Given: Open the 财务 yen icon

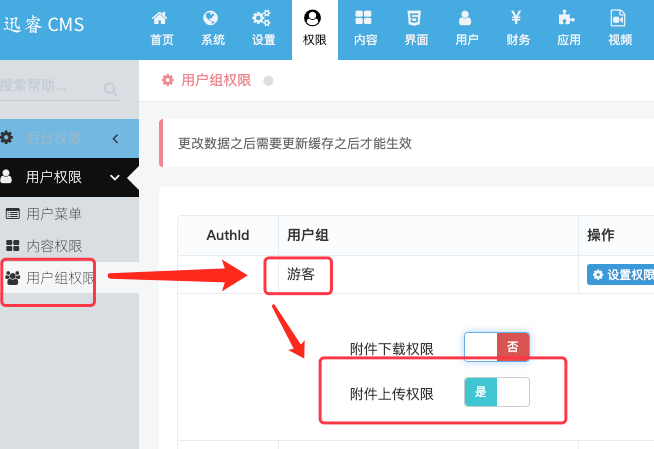Looking at the screenshot, I should pyautogui.click(x=516, y=18).
